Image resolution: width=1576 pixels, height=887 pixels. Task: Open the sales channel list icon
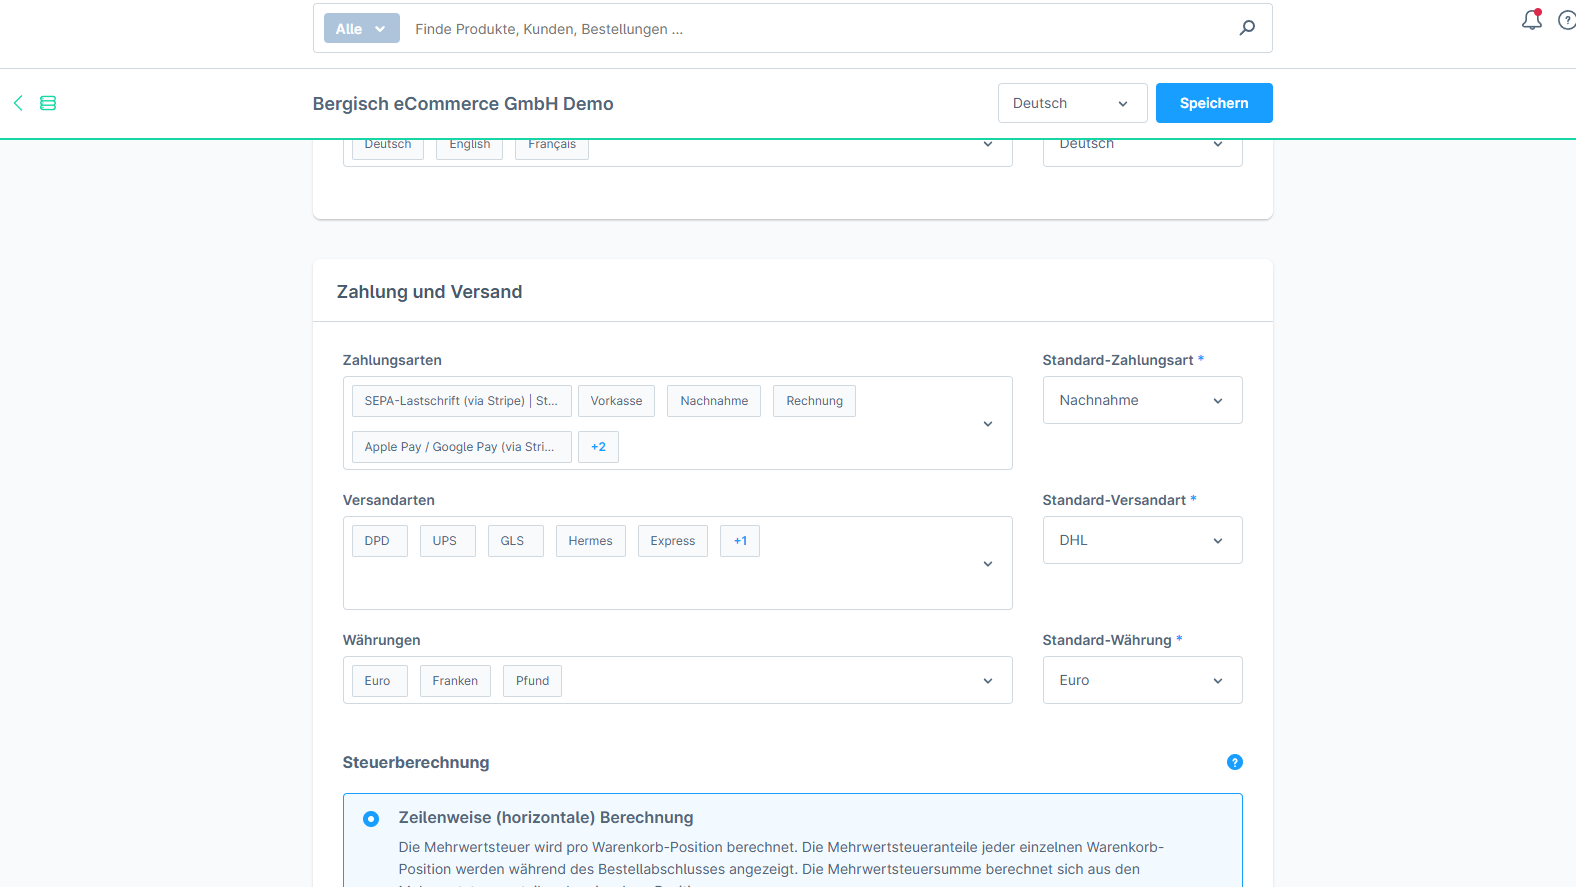tap(48, 103)
